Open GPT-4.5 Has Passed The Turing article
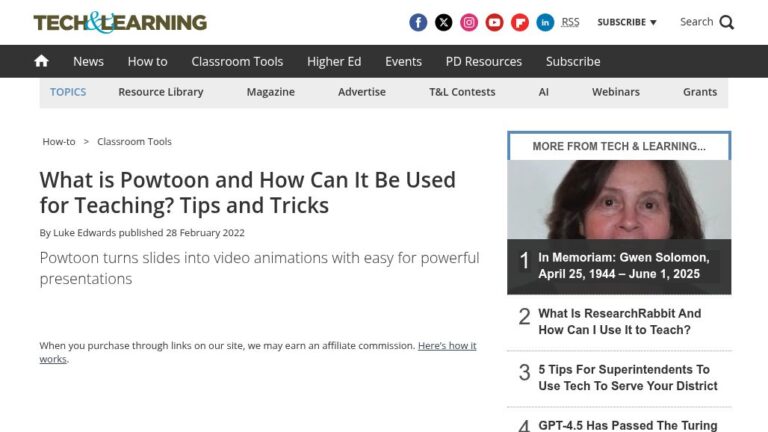The height and width of the screenshot is (432, 768). point(627,425)
